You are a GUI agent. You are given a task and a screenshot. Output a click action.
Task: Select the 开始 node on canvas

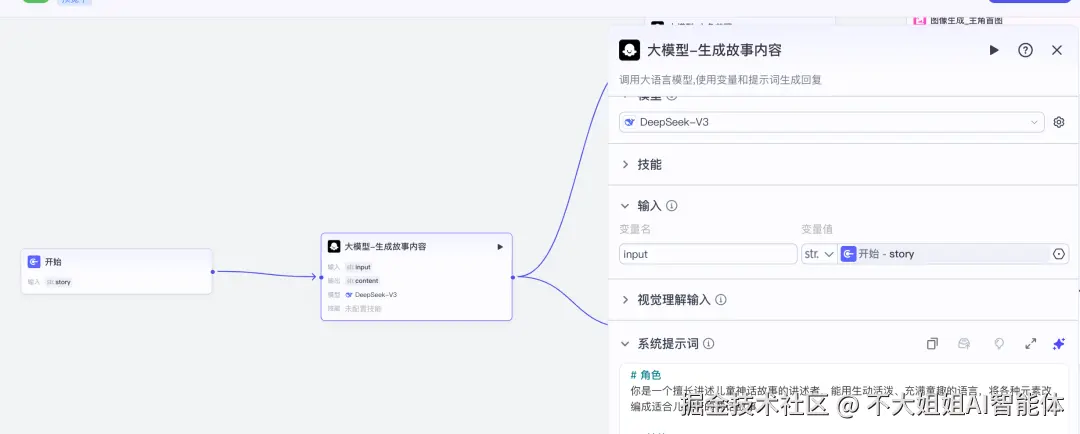point(116,271)
